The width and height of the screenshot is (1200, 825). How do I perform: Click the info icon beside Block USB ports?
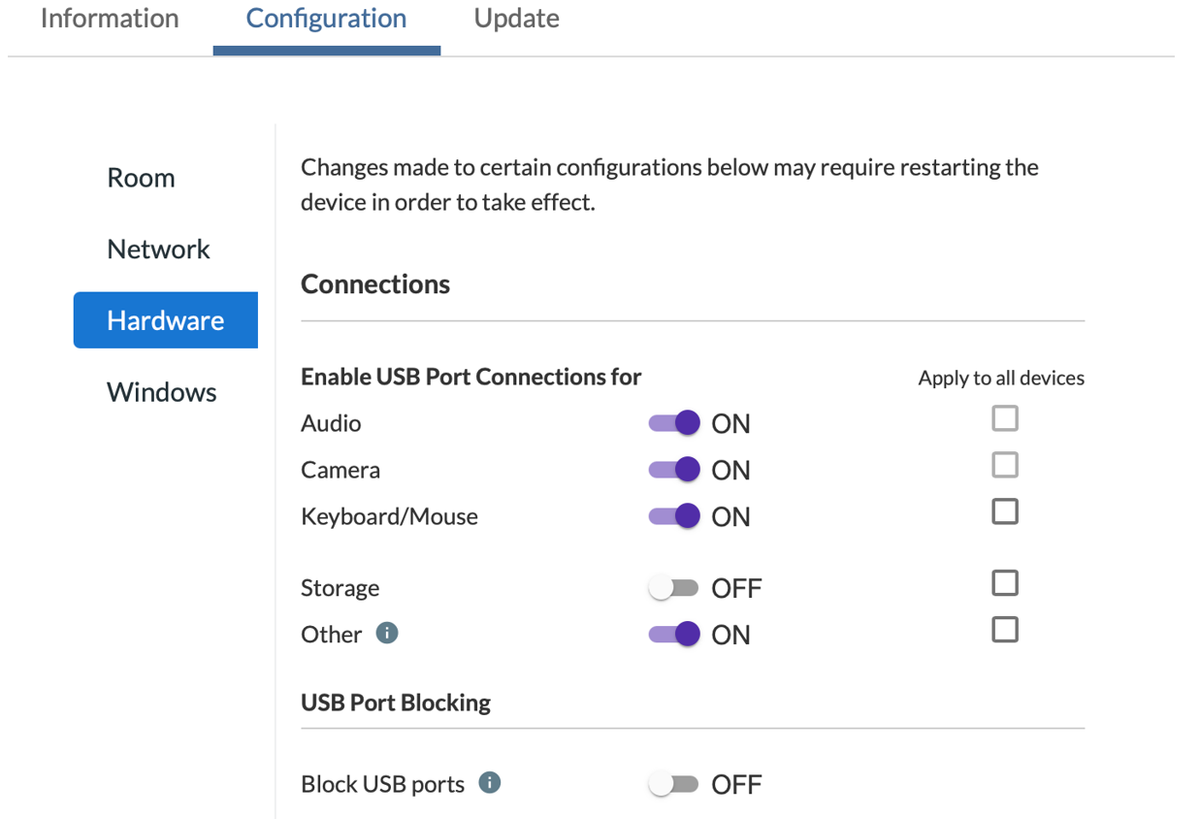[489, 783]
